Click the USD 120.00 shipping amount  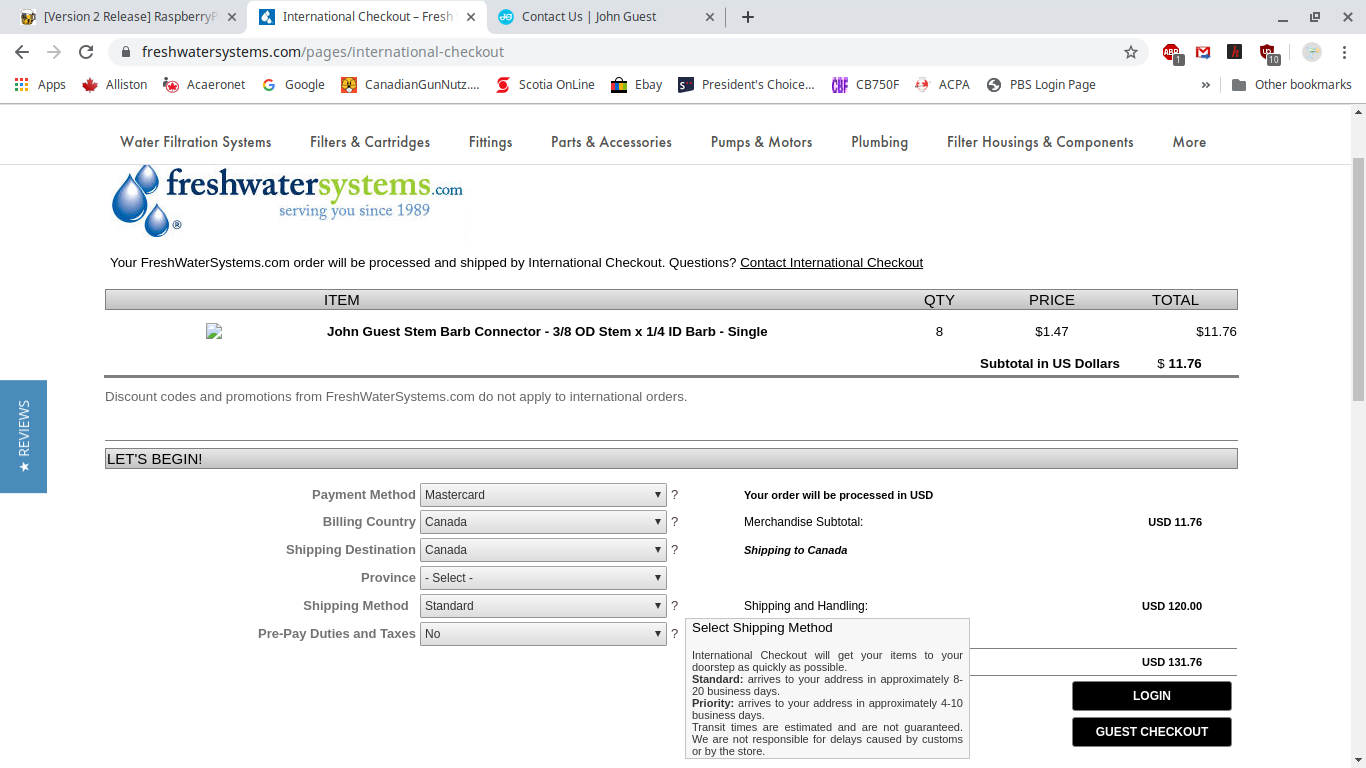[1172, 606]
